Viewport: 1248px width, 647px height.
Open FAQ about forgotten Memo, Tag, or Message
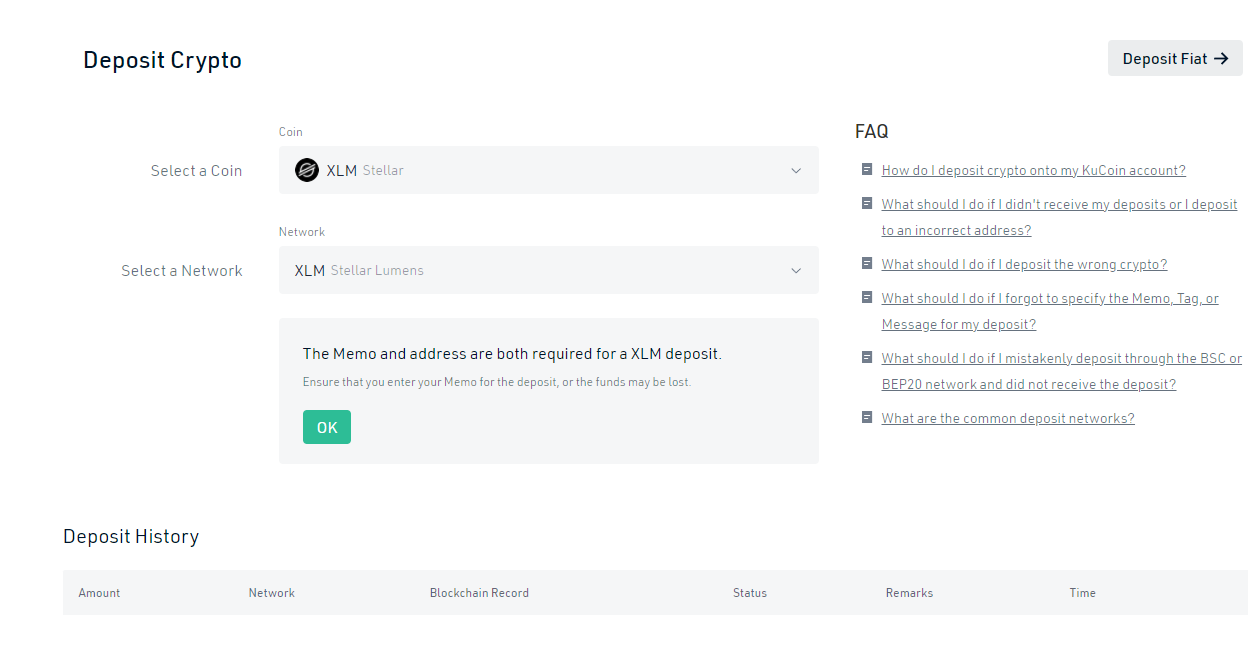click(1050, 311)
